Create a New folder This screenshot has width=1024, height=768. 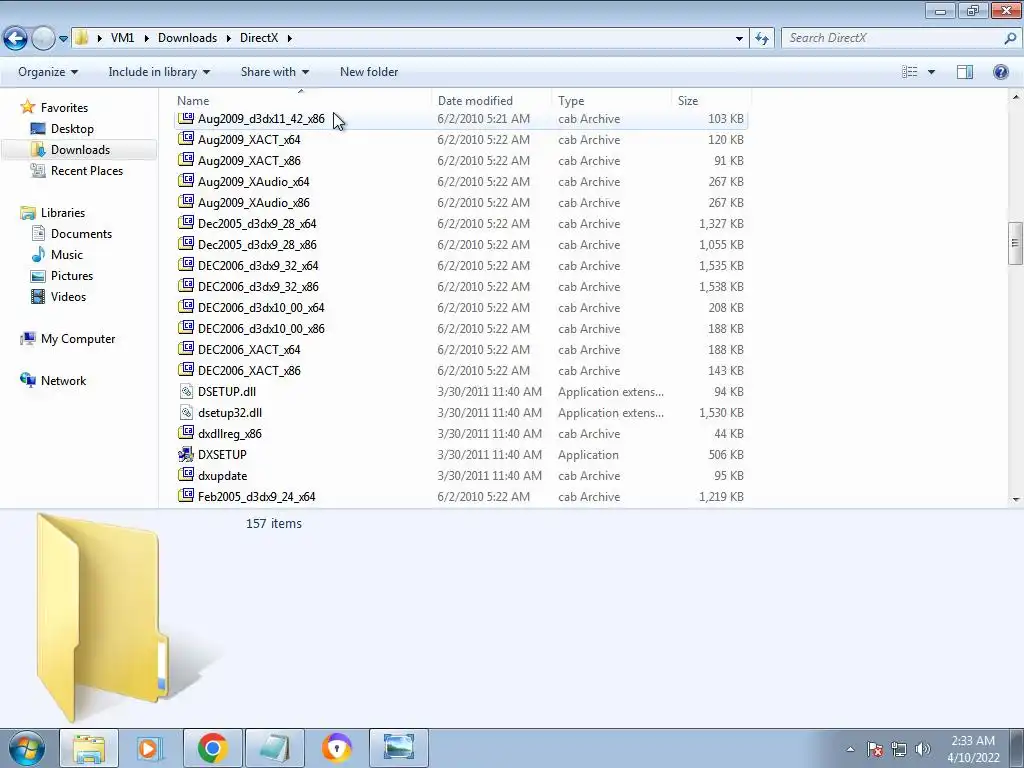pos(369,72)
